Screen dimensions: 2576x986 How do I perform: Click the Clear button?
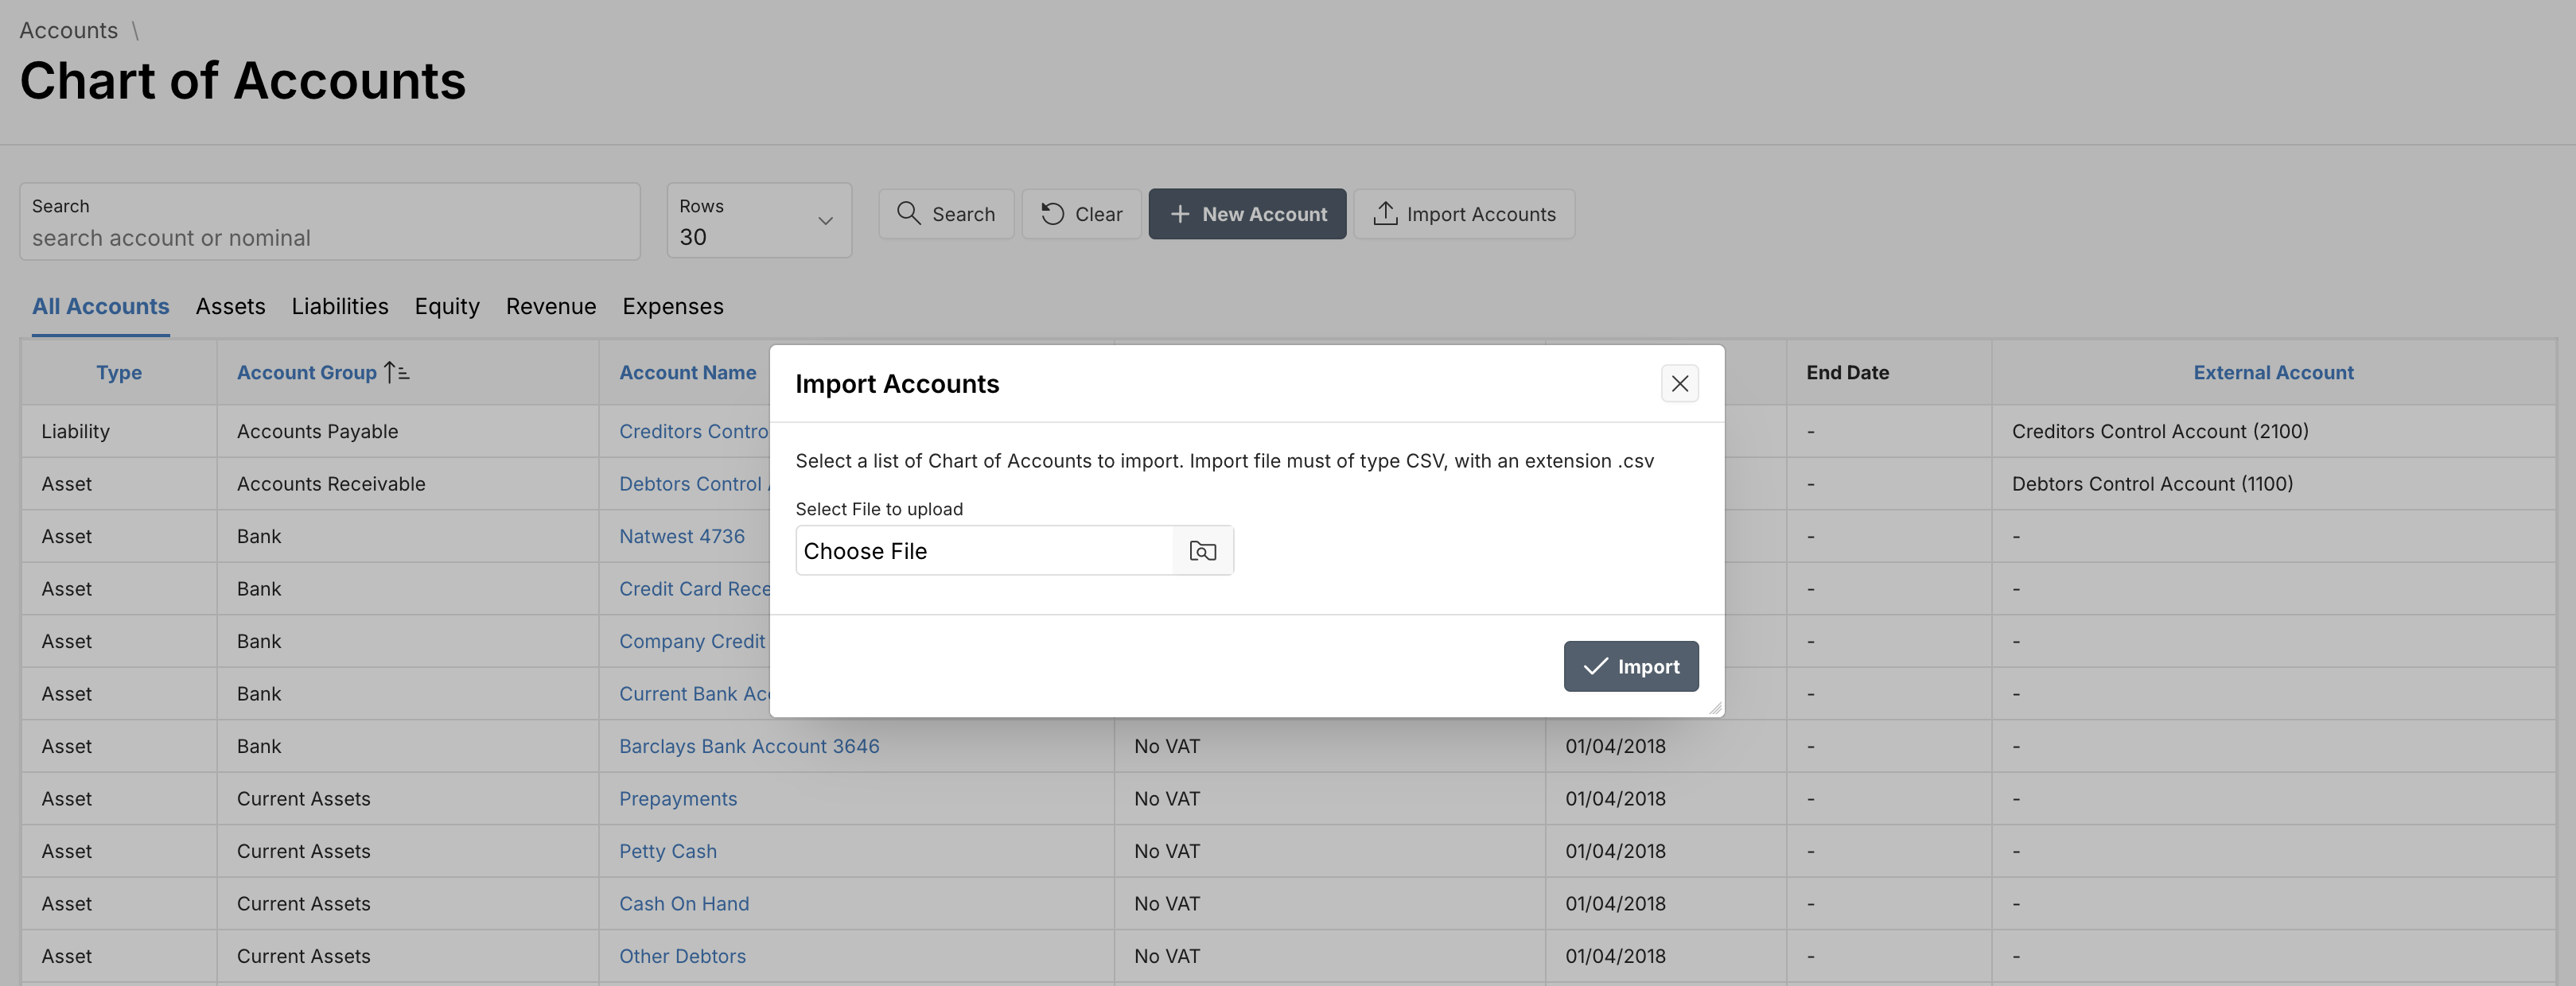[x=1081, y=214]
